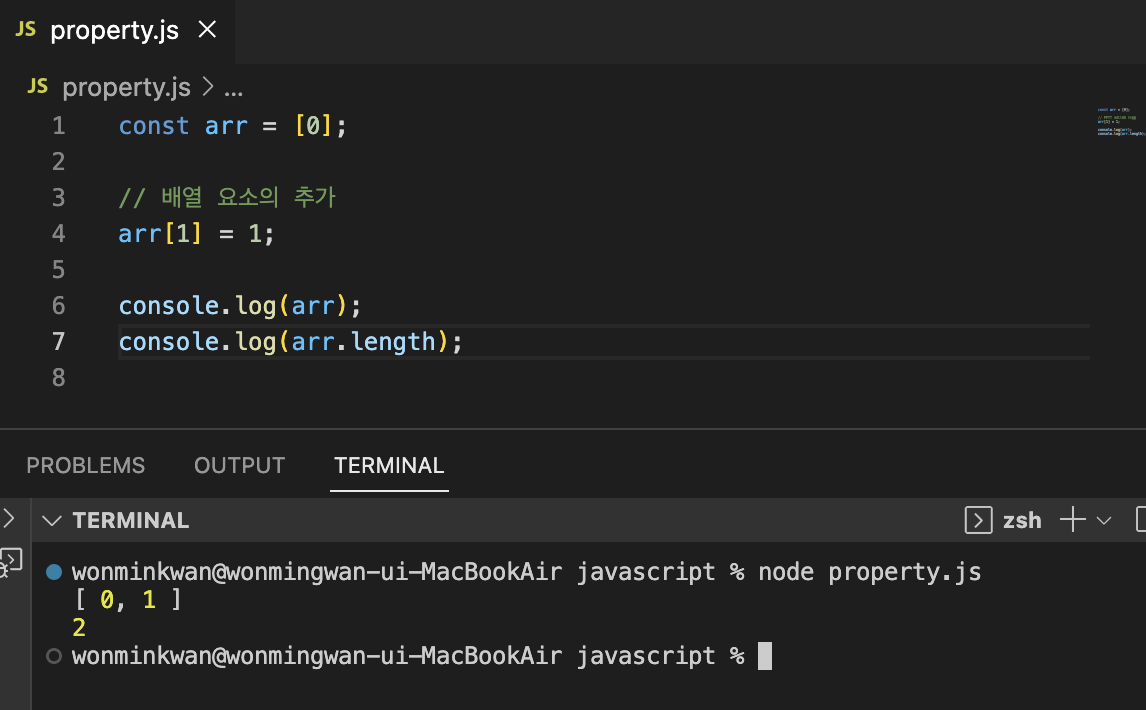Click the zsh terminal shell icon
The height and width of the screenshot is (710, 1146).
[x=978, y=521]
